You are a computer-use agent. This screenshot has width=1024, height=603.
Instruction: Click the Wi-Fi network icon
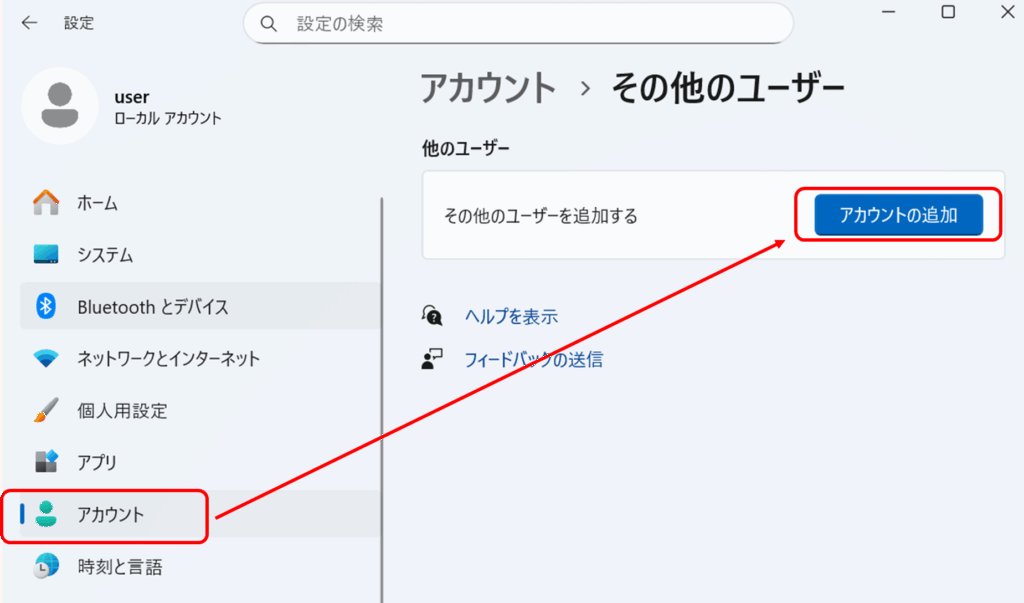[46, 359]
